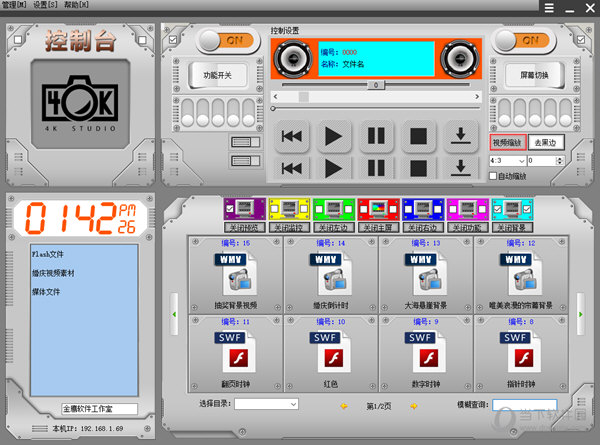Click the monitor icon in the green panel

pyautogui.click(x=334, y=209)
